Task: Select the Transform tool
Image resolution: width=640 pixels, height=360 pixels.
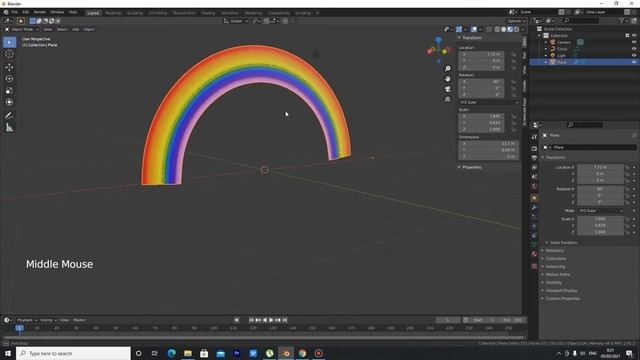Action: 9,102
